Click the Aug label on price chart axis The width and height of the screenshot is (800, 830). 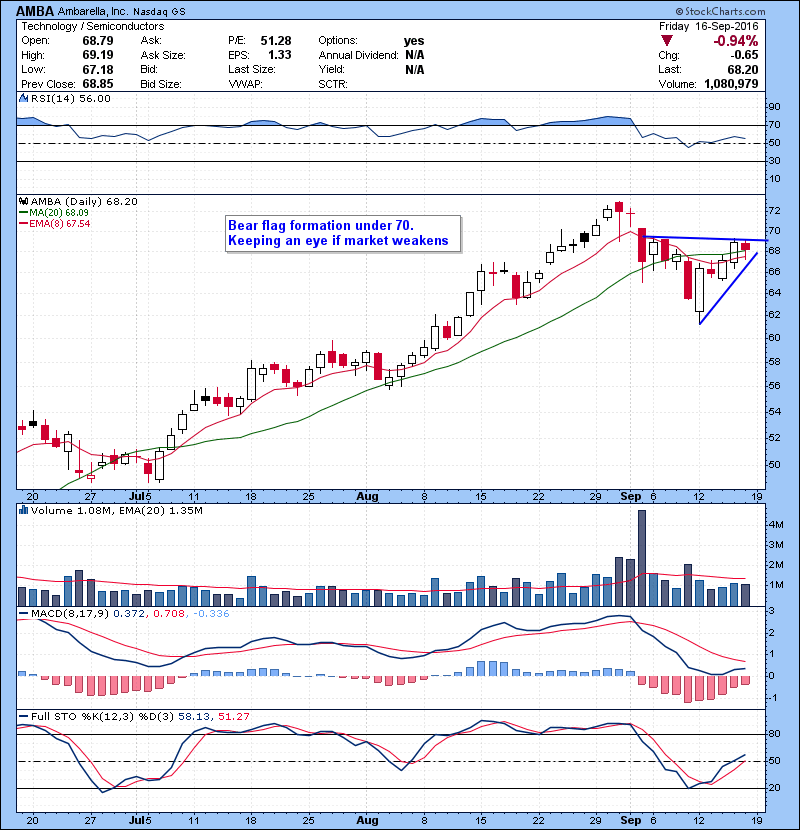[x=367, y=497]
